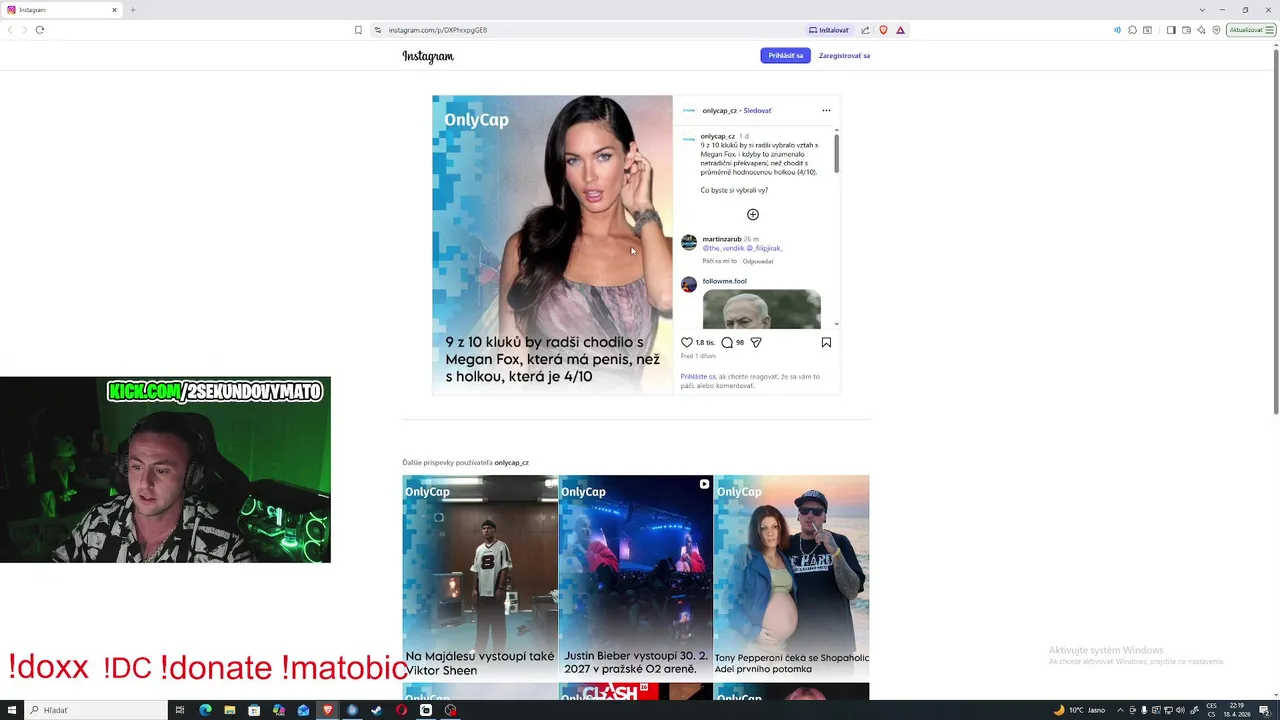Click Inštalovať app button
The height and width of the screenshot is (720, 1280).
(x=829, y=30)
